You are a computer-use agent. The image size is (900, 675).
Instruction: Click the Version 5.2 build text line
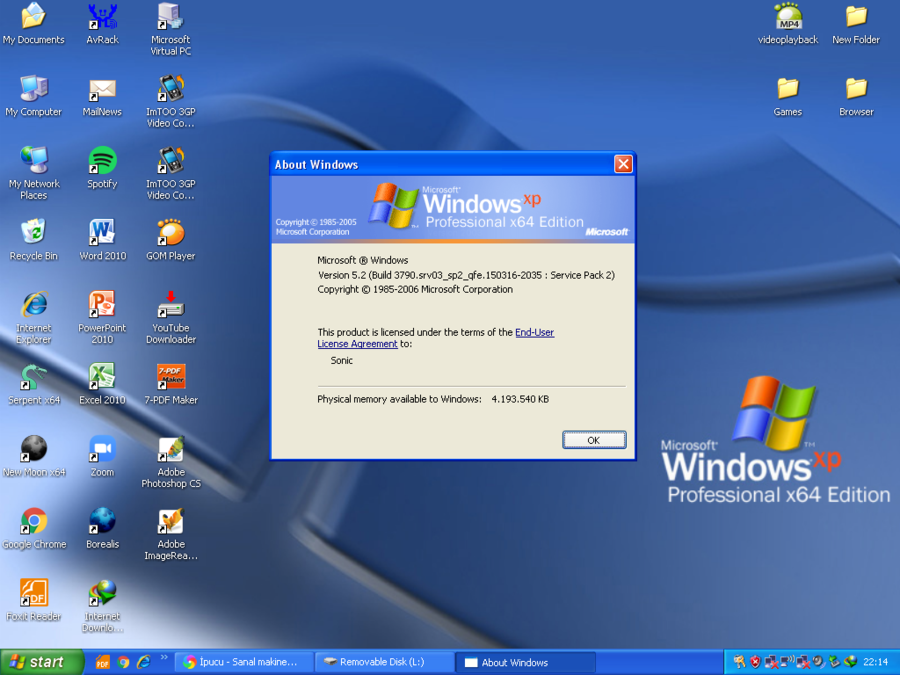(x=466, y=275)
